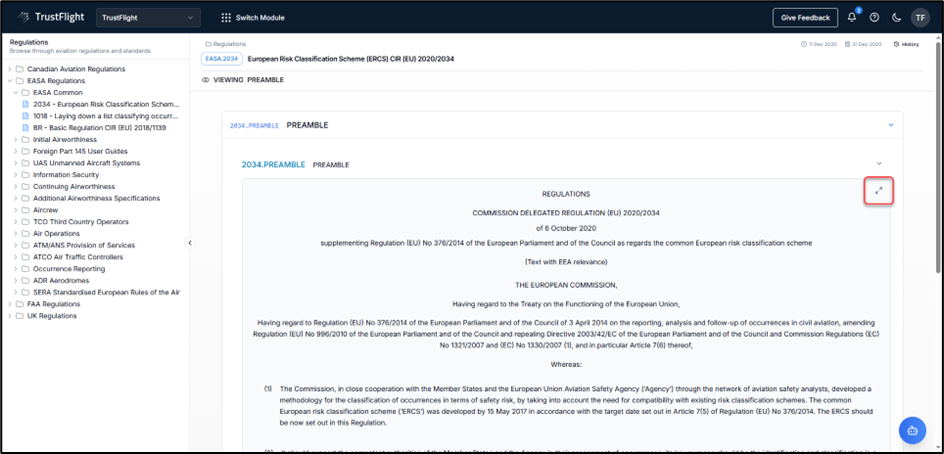Collapse the outer 2034.PREAMBLE section chevron

tap(891, 125)
